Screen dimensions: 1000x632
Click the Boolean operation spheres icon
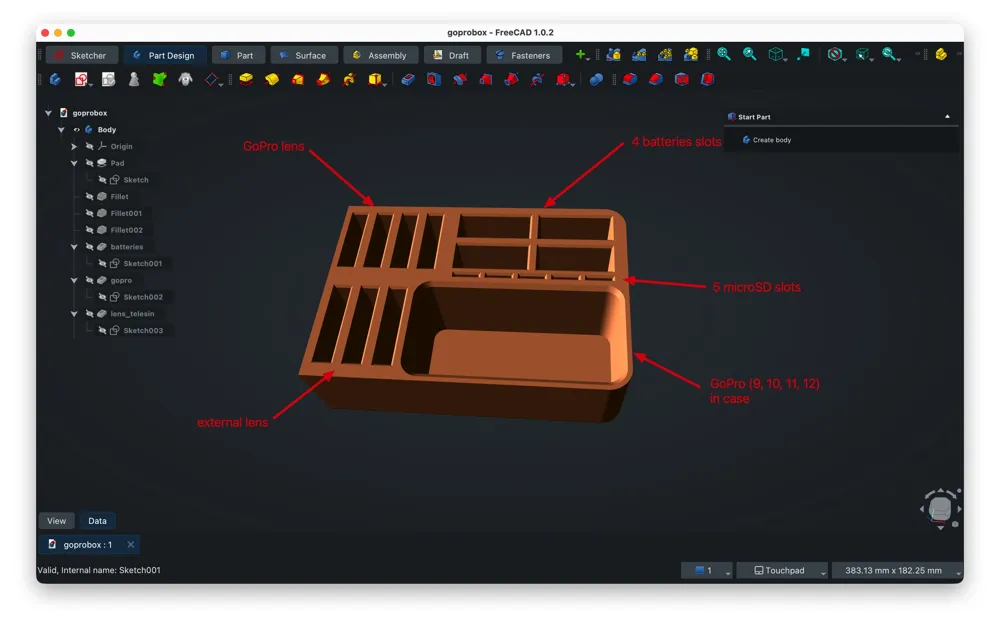point(596,79)
